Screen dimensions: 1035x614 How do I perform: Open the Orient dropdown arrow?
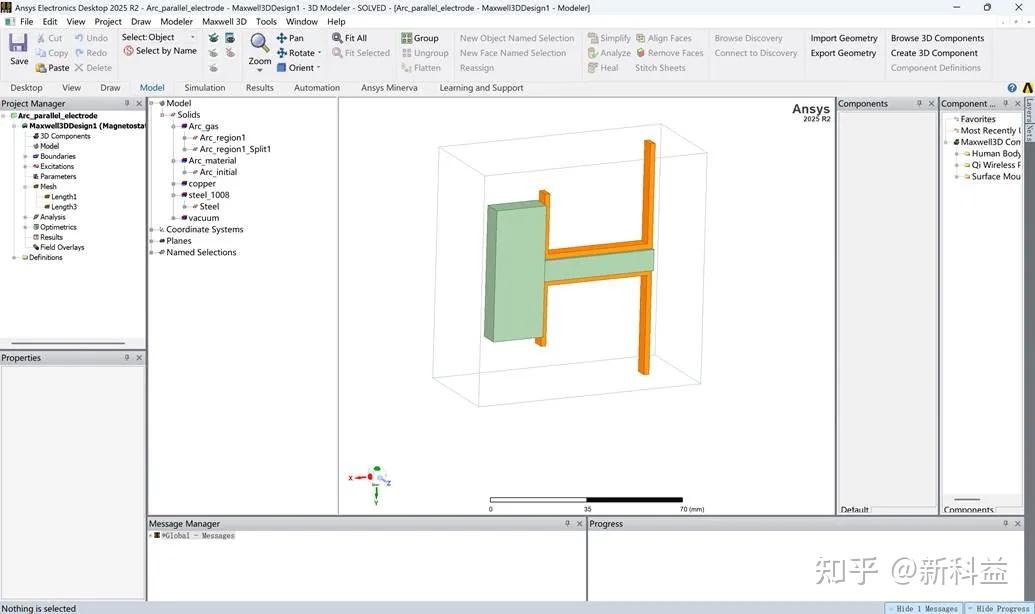tap(318, 68)
